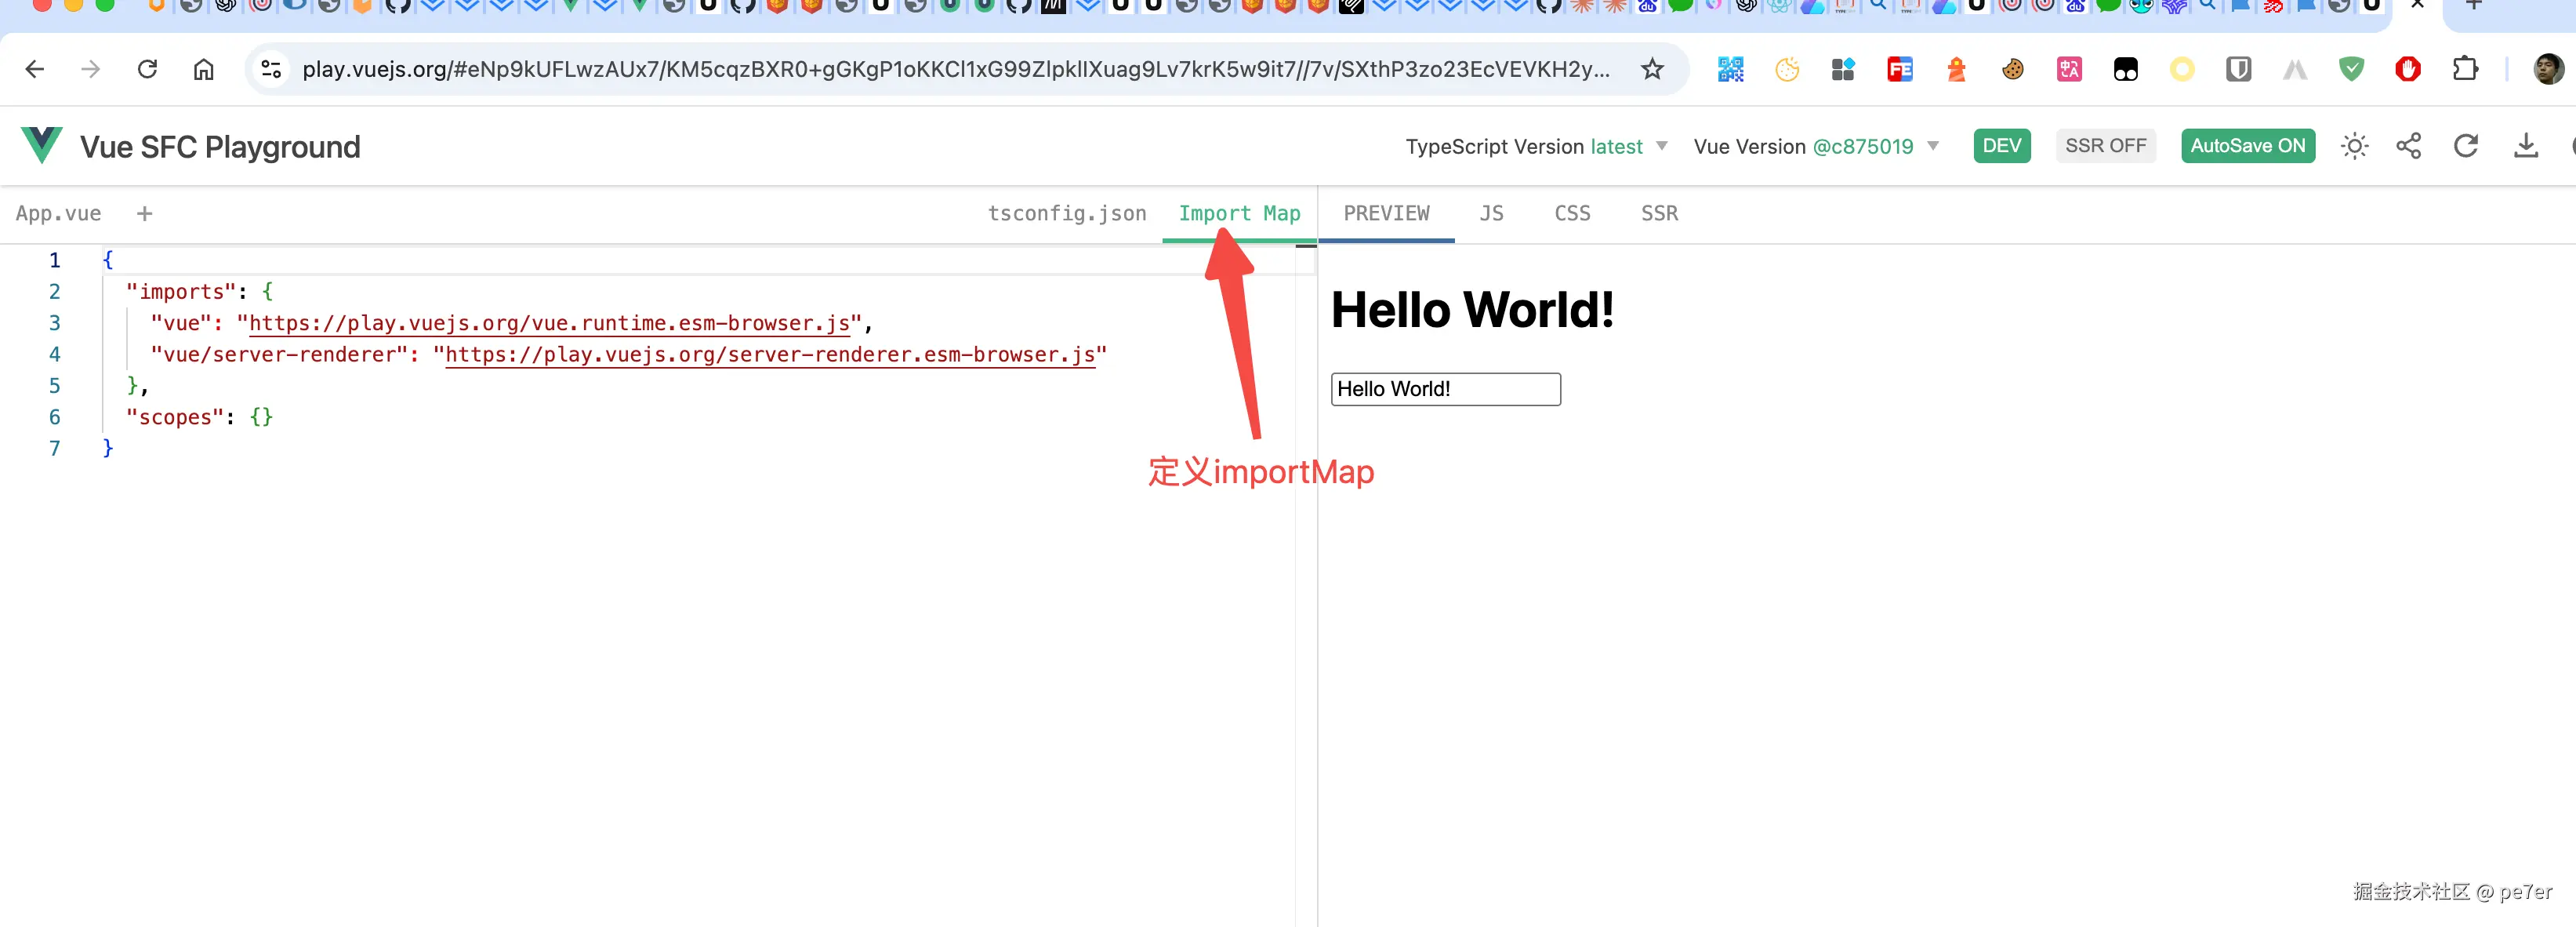Disable AutoSave
Viewport: 2576px width, 927px height.
click(x=2248, y=146)
